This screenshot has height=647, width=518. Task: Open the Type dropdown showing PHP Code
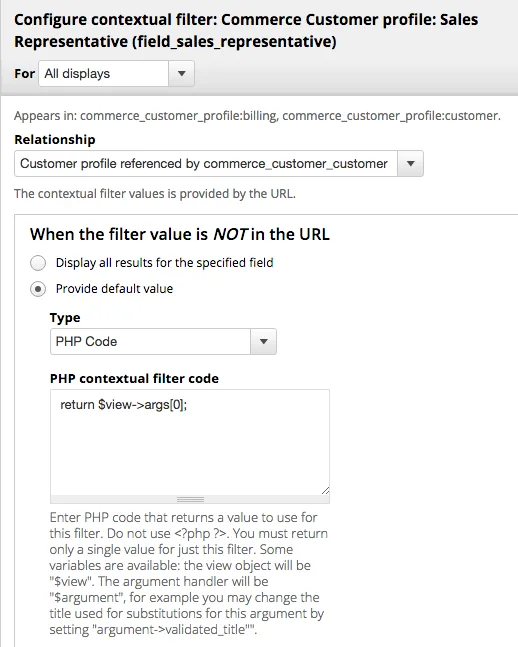point(163,341)
